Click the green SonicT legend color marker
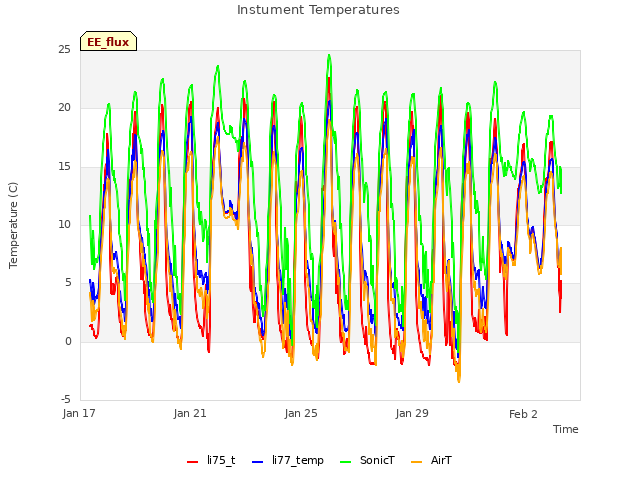The height and width of the screenshot is (480, 640). pyautogui.click(x=345, y=462)
